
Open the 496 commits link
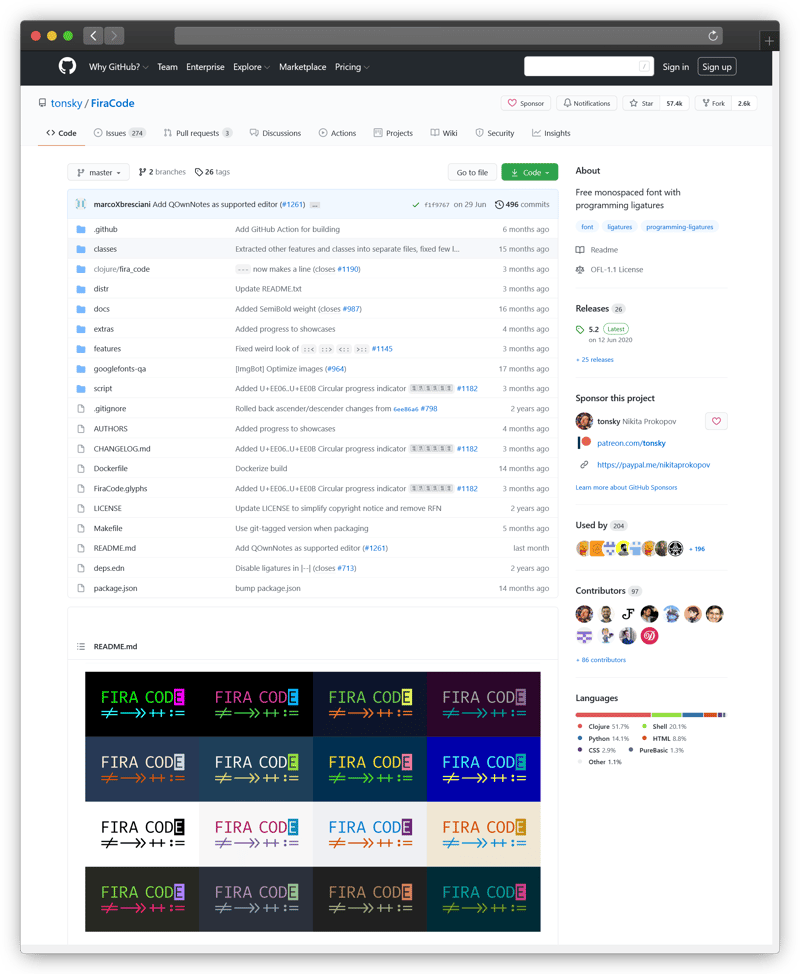click(x=522, y=204)
